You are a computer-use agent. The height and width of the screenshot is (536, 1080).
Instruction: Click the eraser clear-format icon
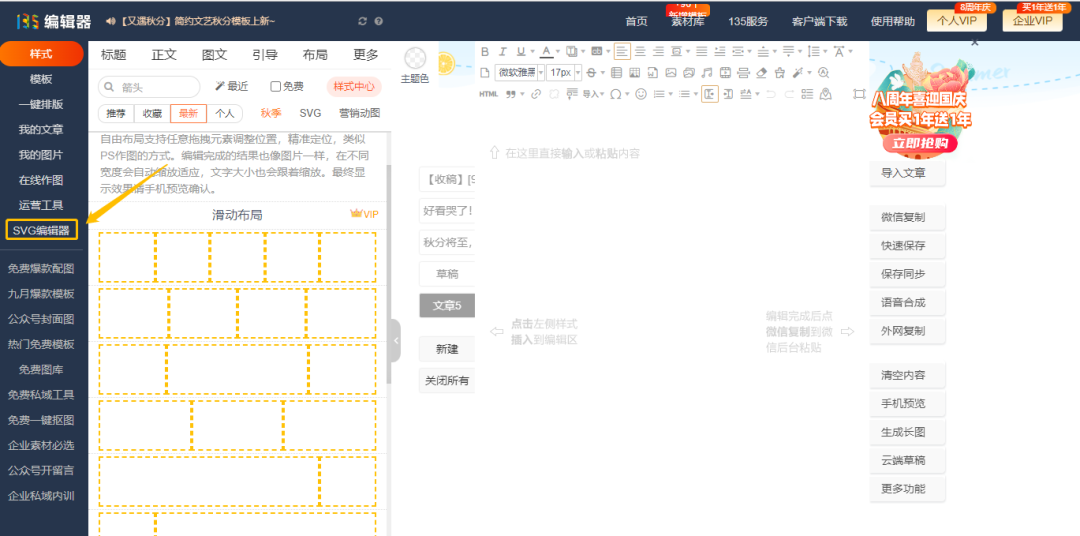pyautogui.click(x=761, y=73)
